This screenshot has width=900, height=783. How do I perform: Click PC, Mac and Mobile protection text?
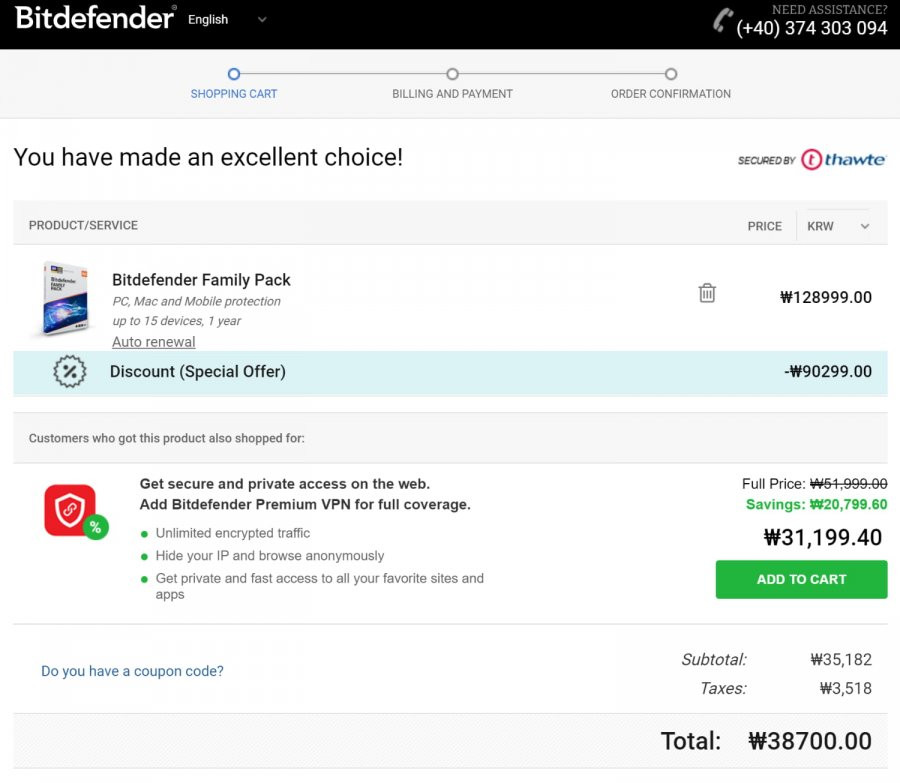[x=196, y=301]
